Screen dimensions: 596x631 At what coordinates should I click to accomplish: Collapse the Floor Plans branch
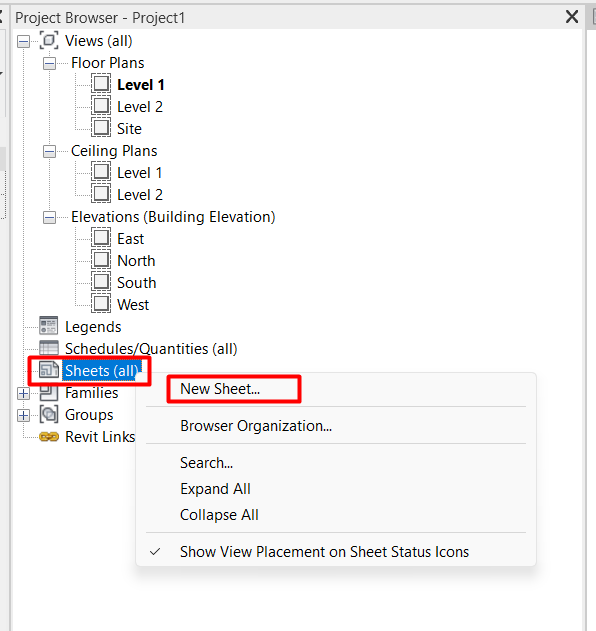(49, 63)
